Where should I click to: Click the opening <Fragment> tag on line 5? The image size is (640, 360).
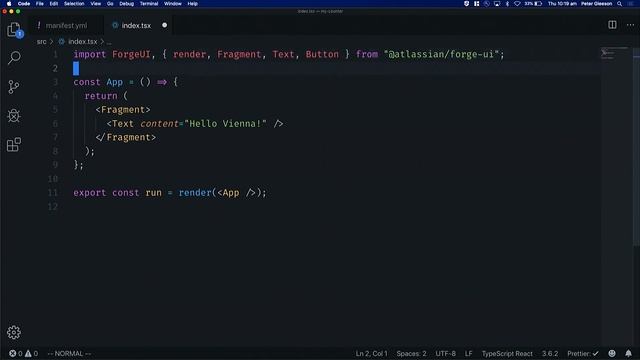[123, 110]
